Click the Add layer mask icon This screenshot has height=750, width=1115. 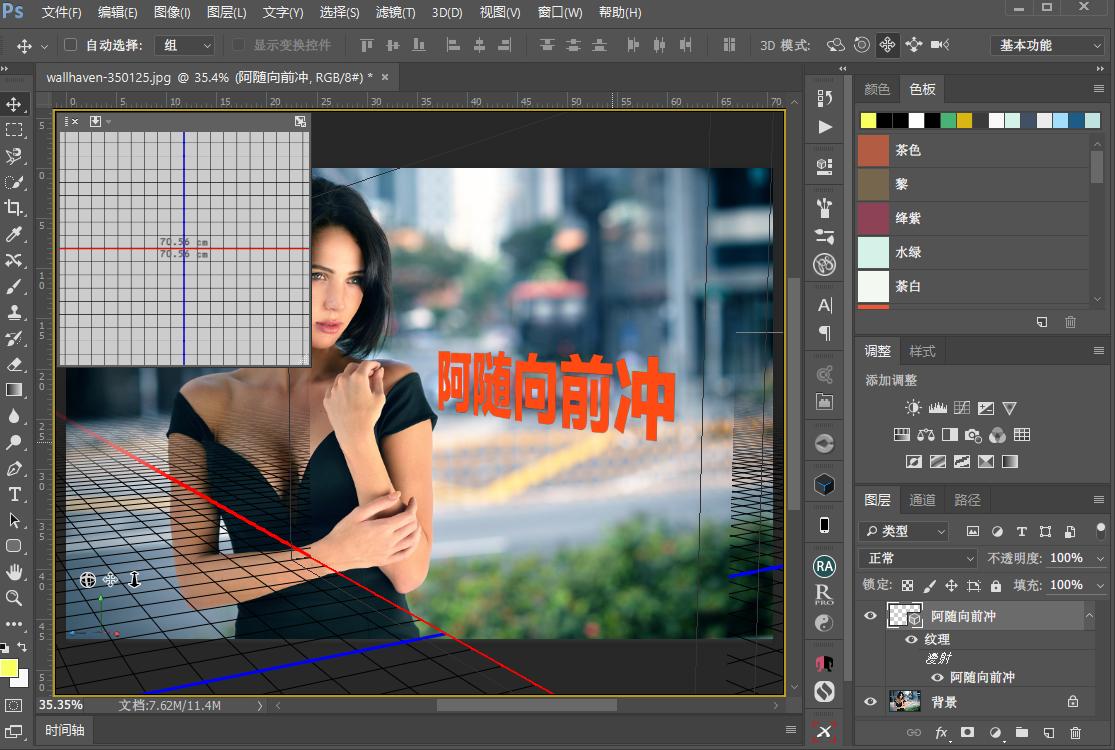pos(967,732)
